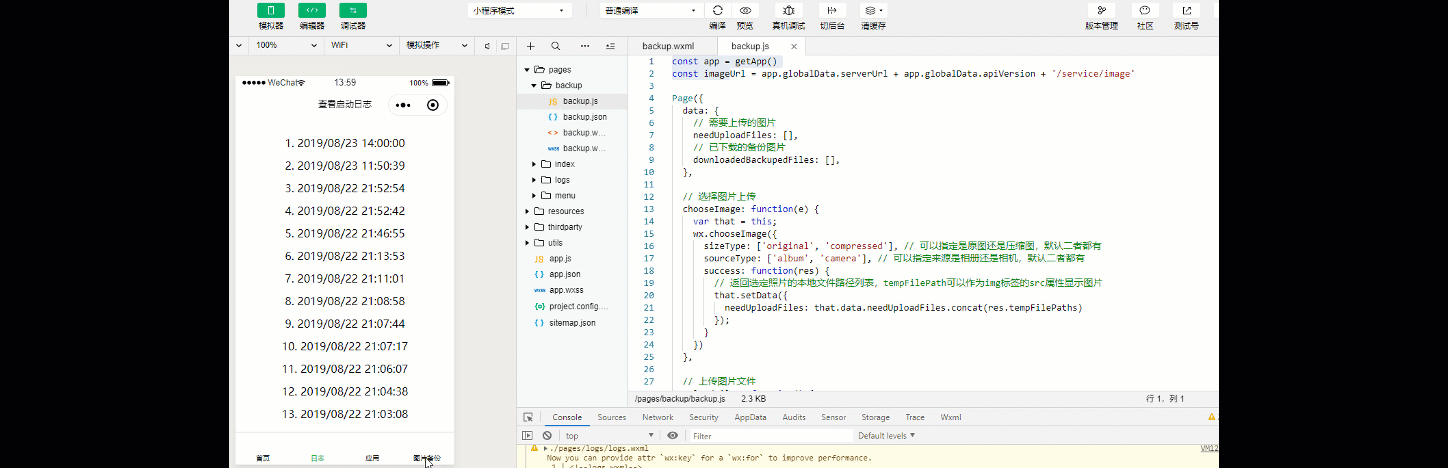Image resolution: width=1448 pixels, height=468 pixels.
Task: Switch to the Wxml tab
Action: click(951, 417)
